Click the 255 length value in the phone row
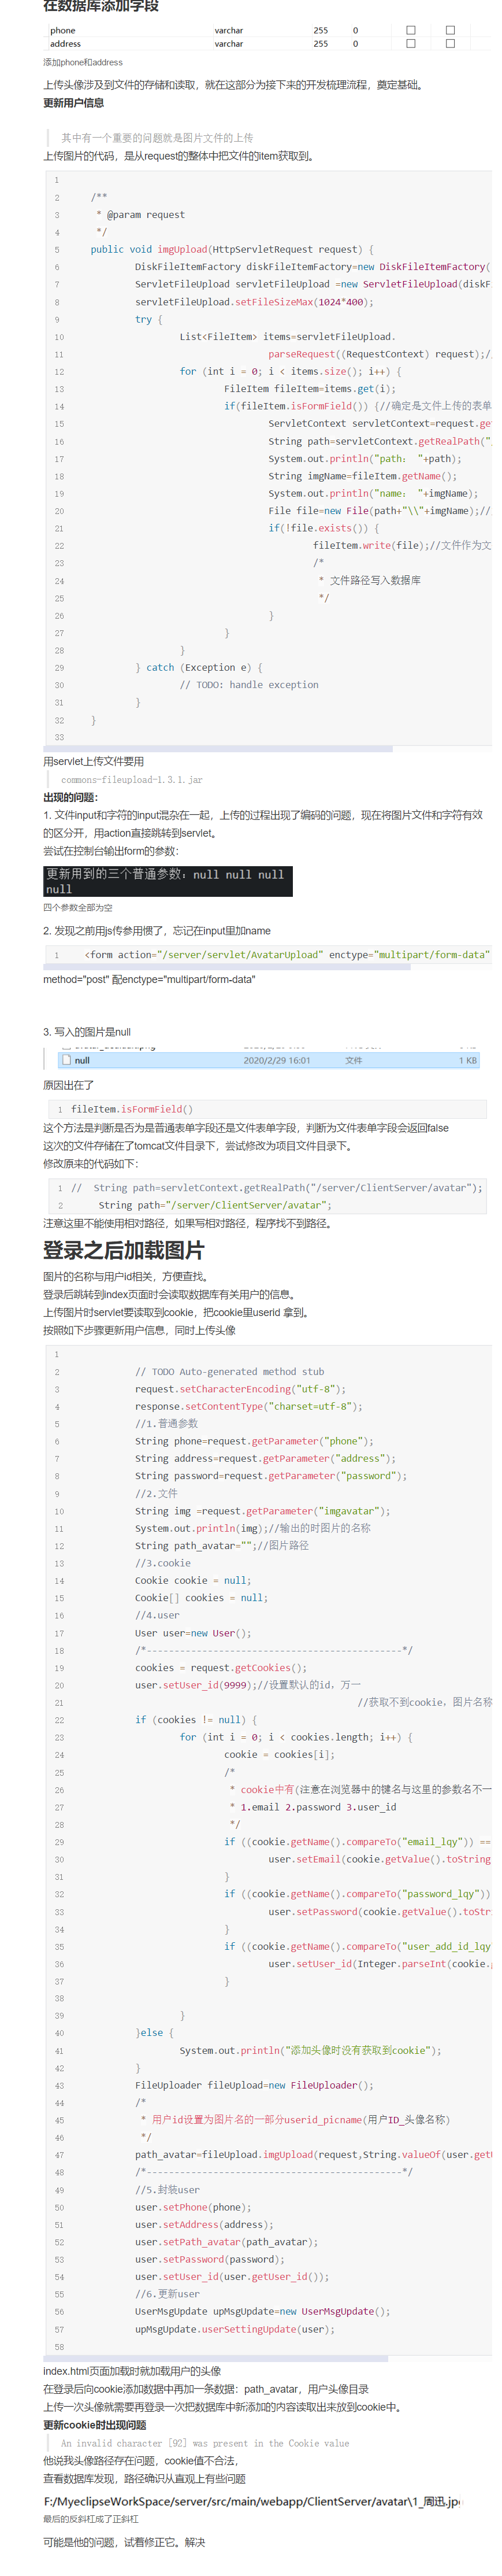Screen dimensions: 502x2576 pos(320,31)
